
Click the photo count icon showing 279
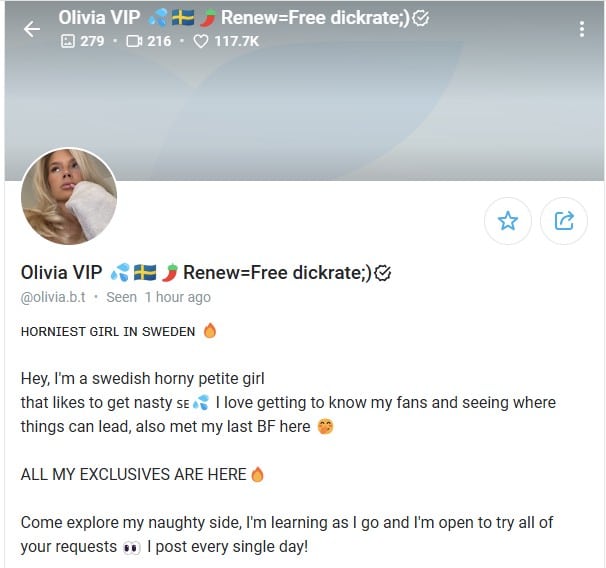[x=68, y=41]
